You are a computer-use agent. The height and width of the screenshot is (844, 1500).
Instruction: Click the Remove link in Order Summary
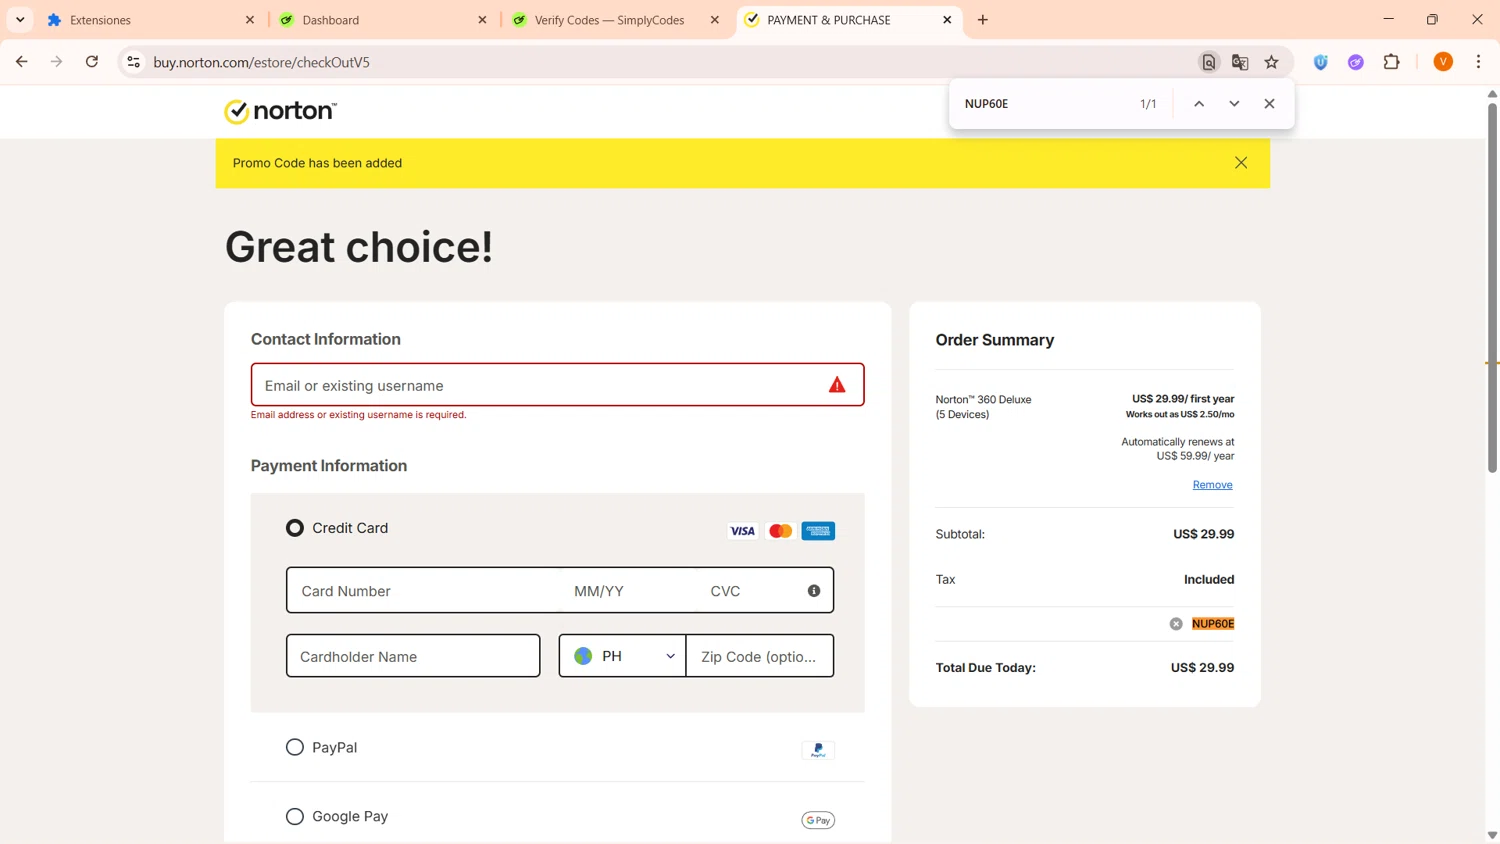1212,485
